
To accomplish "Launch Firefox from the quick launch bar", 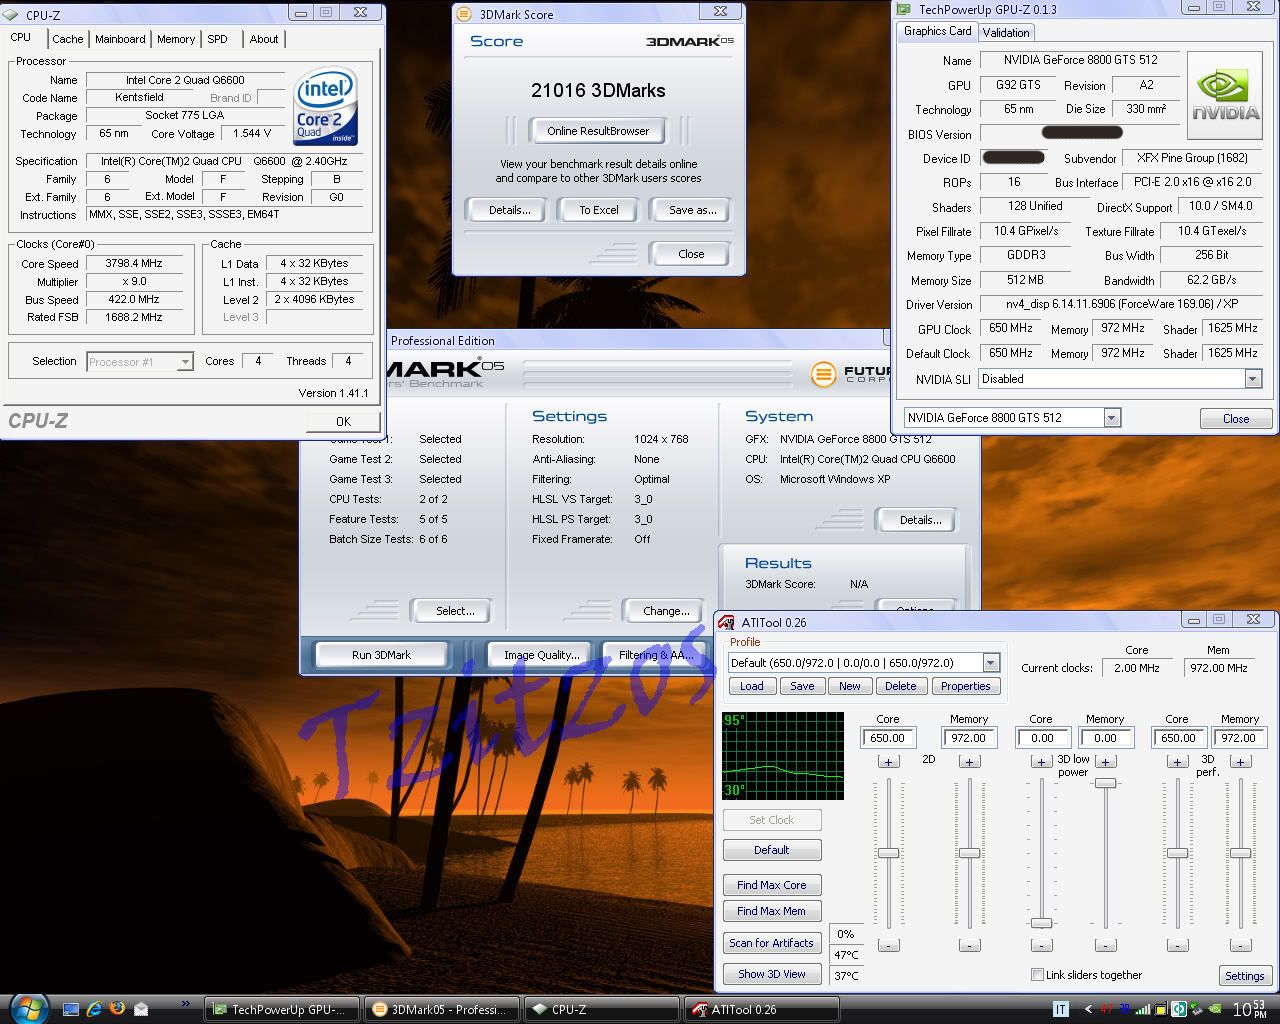I will pos(117,1008).
